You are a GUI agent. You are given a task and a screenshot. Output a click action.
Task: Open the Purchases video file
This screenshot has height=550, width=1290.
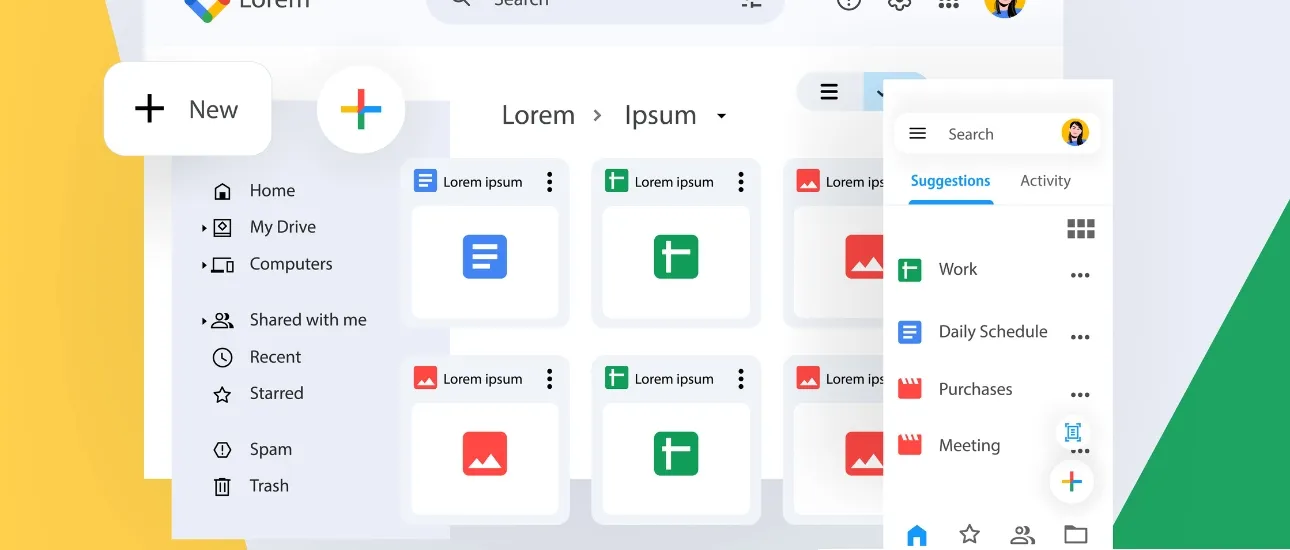[975, 389]
